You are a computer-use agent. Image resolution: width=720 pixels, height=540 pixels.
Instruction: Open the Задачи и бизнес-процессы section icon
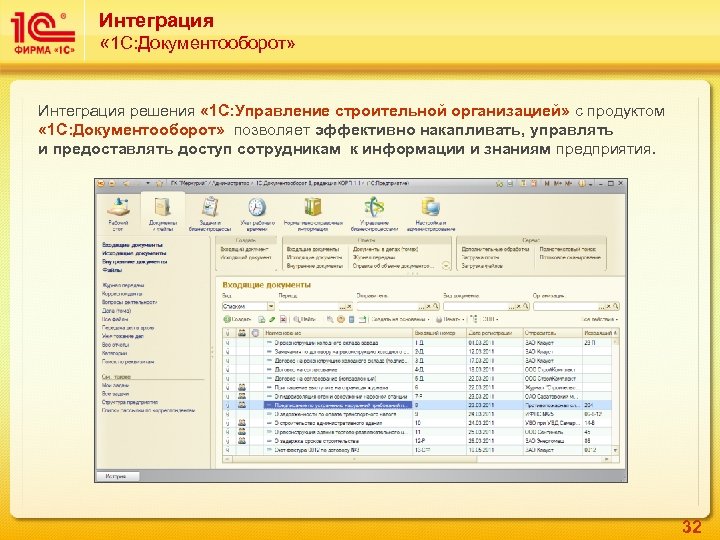(210, 207)
